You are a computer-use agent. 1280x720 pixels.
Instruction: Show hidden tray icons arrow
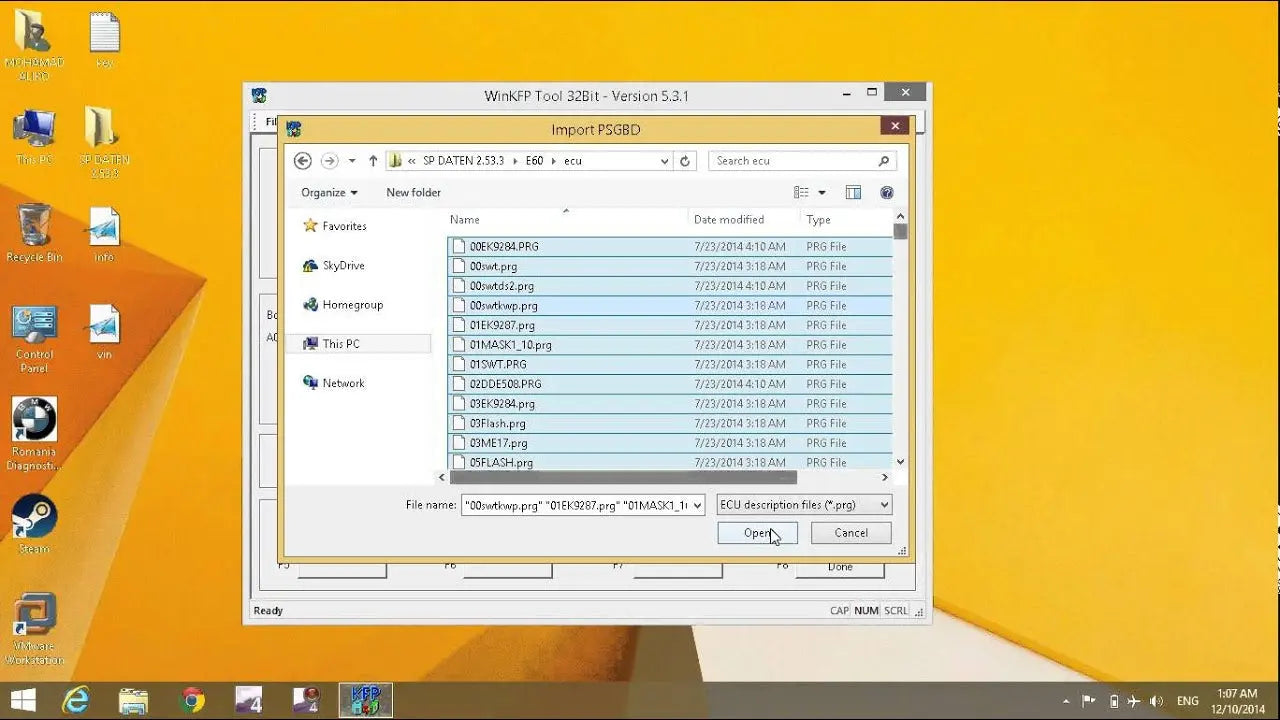pos(1065,701)
